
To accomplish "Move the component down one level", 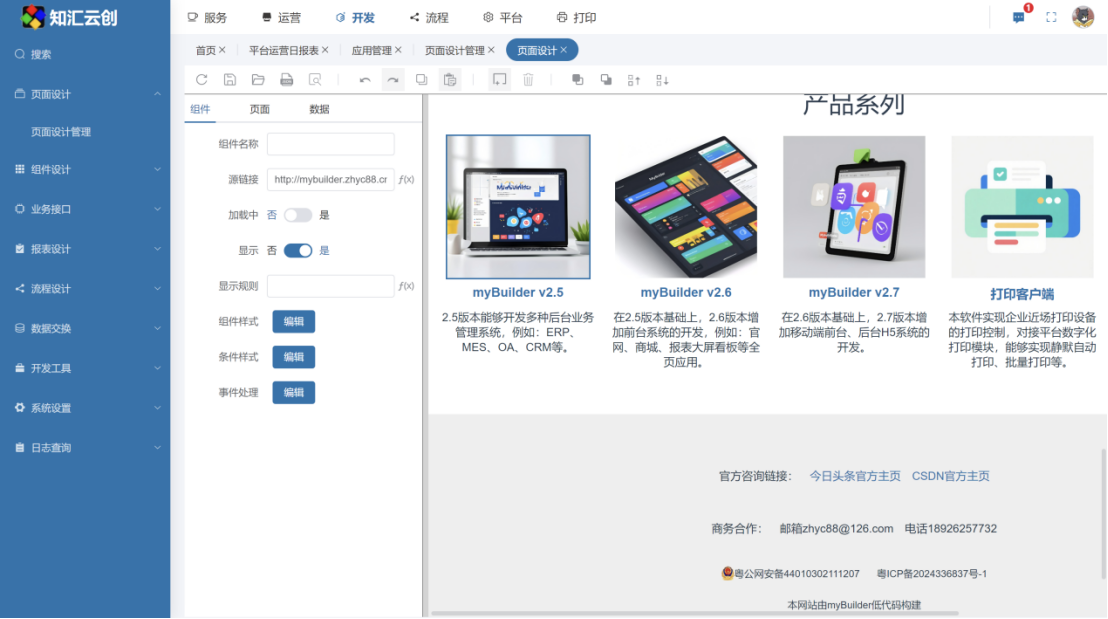I will tap(662, 80).
